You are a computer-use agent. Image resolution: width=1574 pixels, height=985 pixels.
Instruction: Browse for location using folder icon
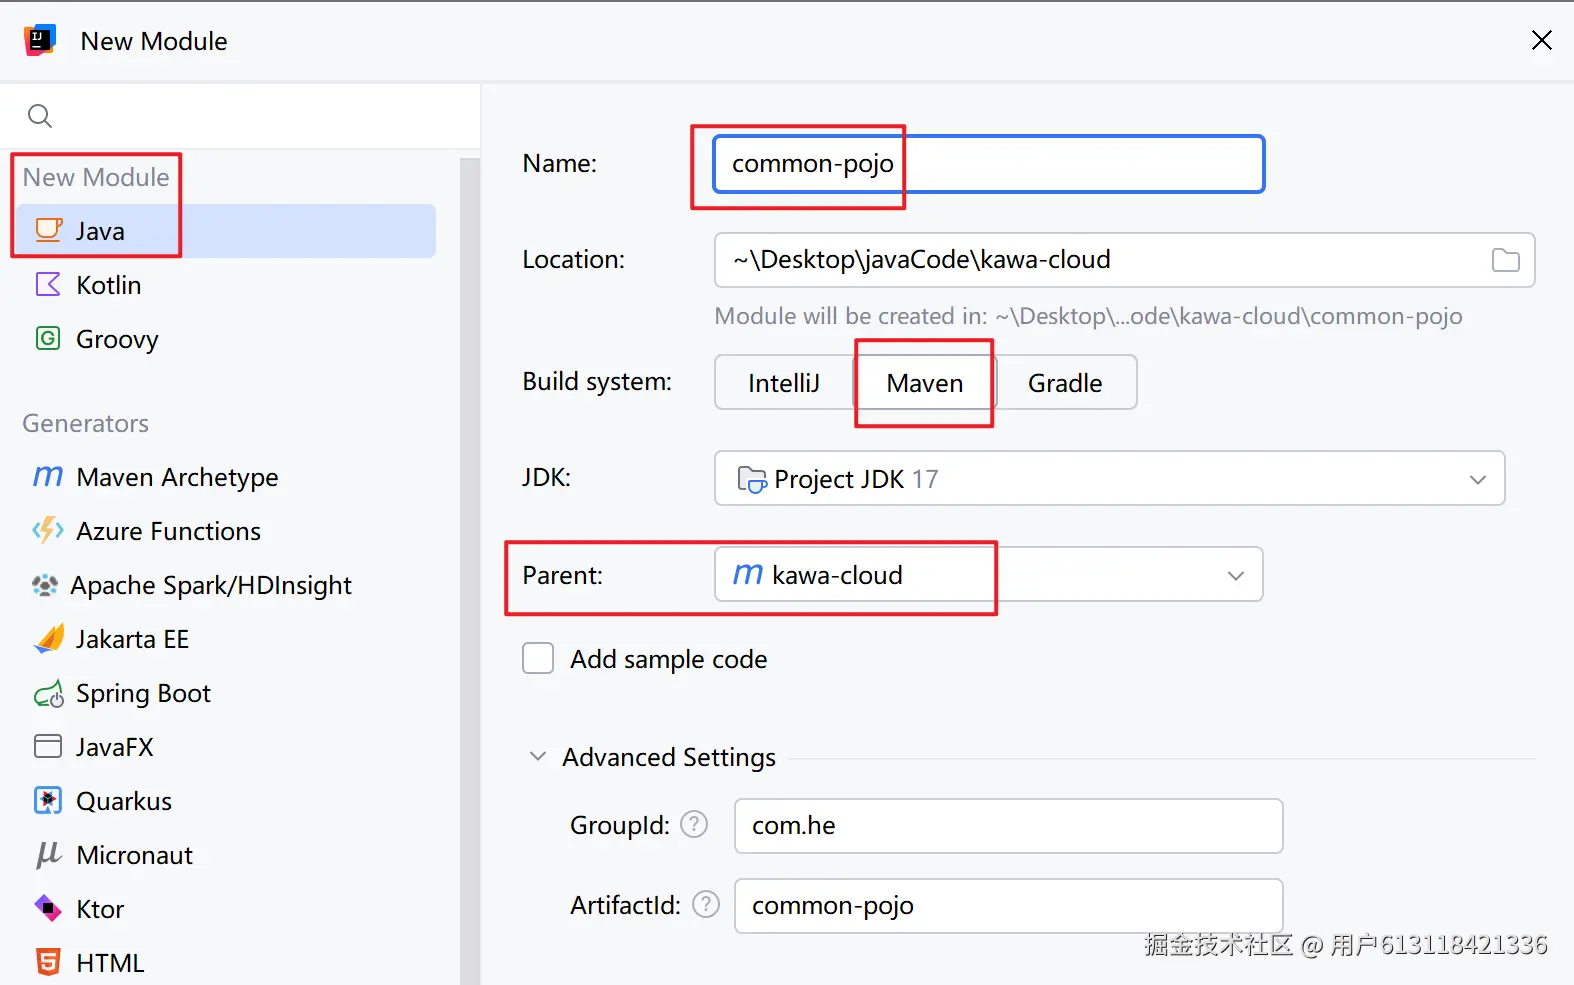(x=1505, y=260)
